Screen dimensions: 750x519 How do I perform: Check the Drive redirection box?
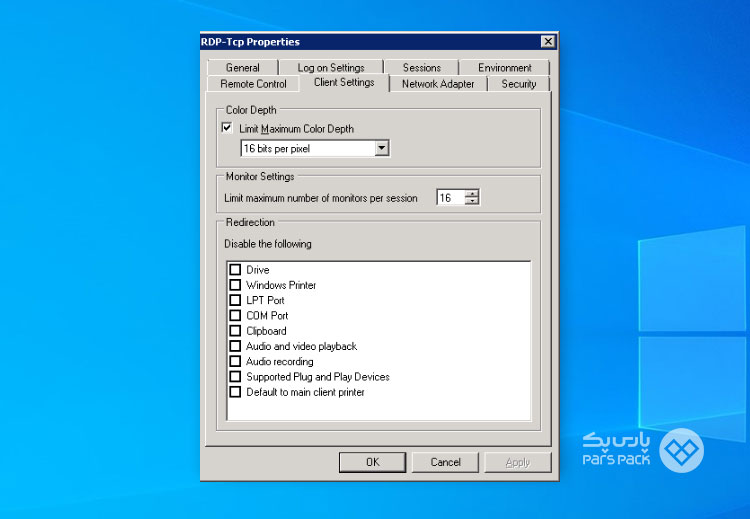coord(235,269)
